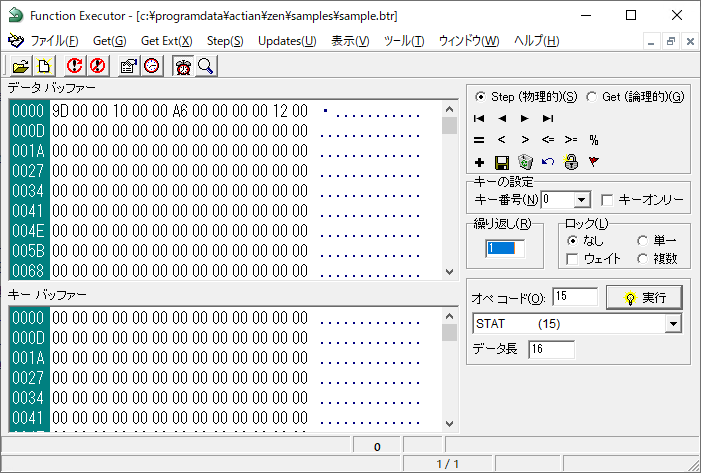This screenshot has height=473, width=701.
Task: Click the data buffer vertical scrollbar
Action: click(449, 190)
